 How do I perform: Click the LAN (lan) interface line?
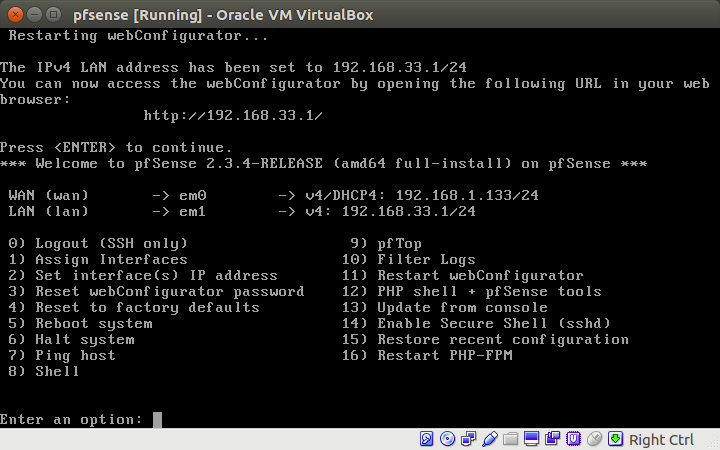242,212
